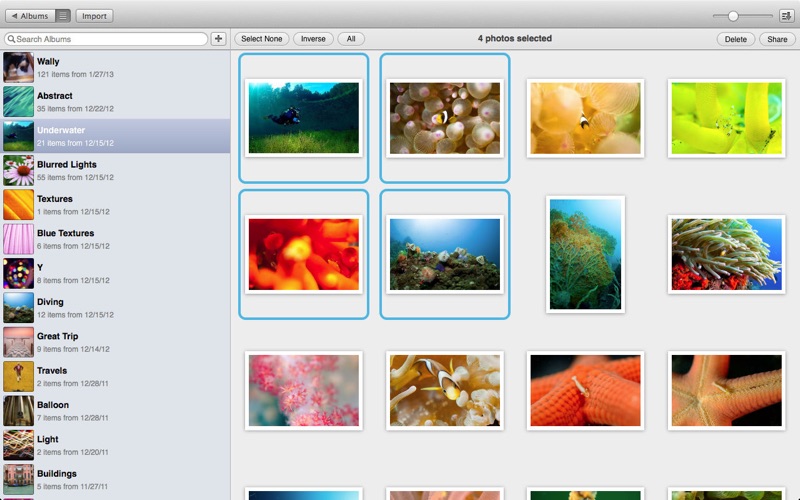Deselect the blue reef seabed photo
This screenshot has height=500, width=800.
pos(445,254)
